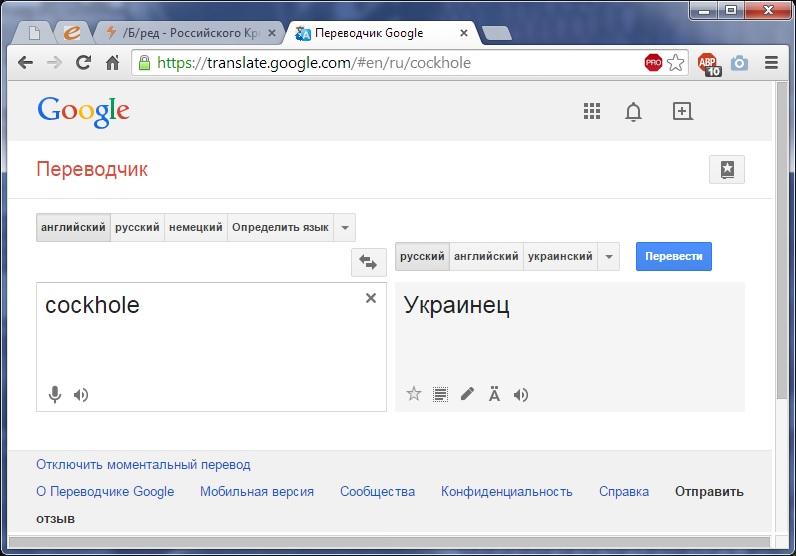Select русский as target language

click(422, 256)
